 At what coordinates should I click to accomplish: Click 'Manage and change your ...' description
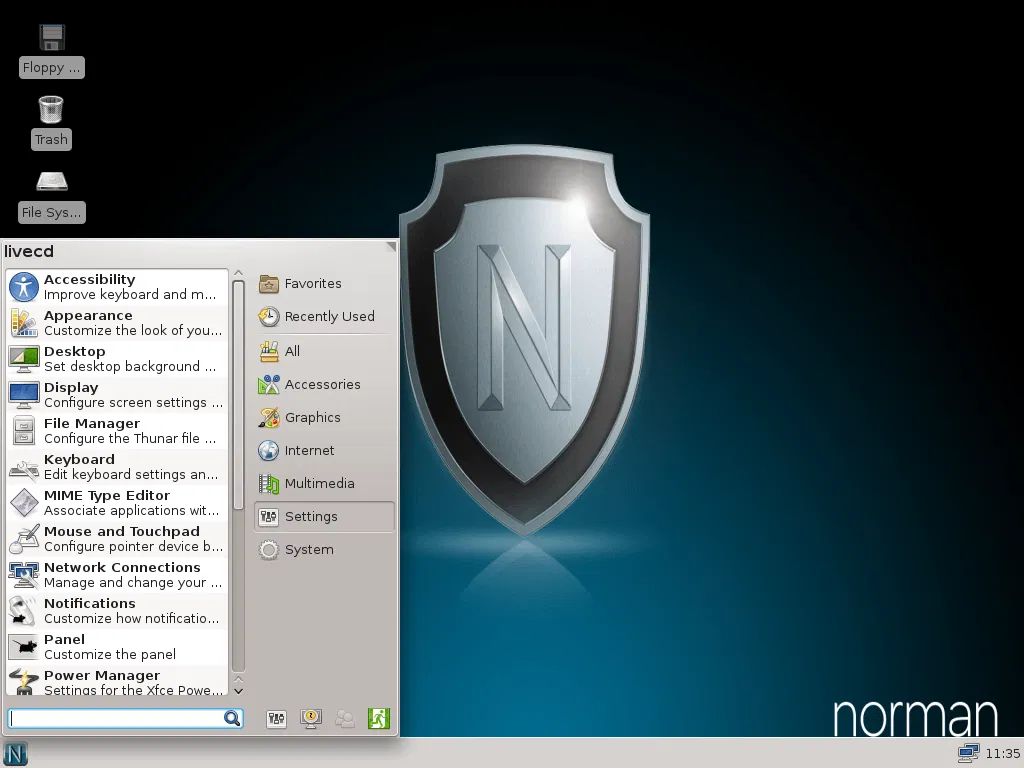133,582
